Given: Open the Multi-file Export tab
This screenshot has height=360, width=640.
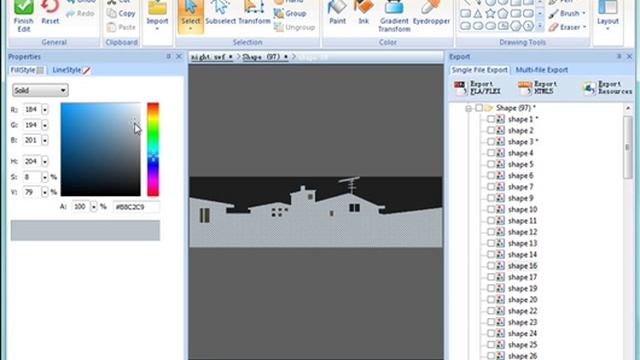Looking at the screenshot, I should [542, 70].
